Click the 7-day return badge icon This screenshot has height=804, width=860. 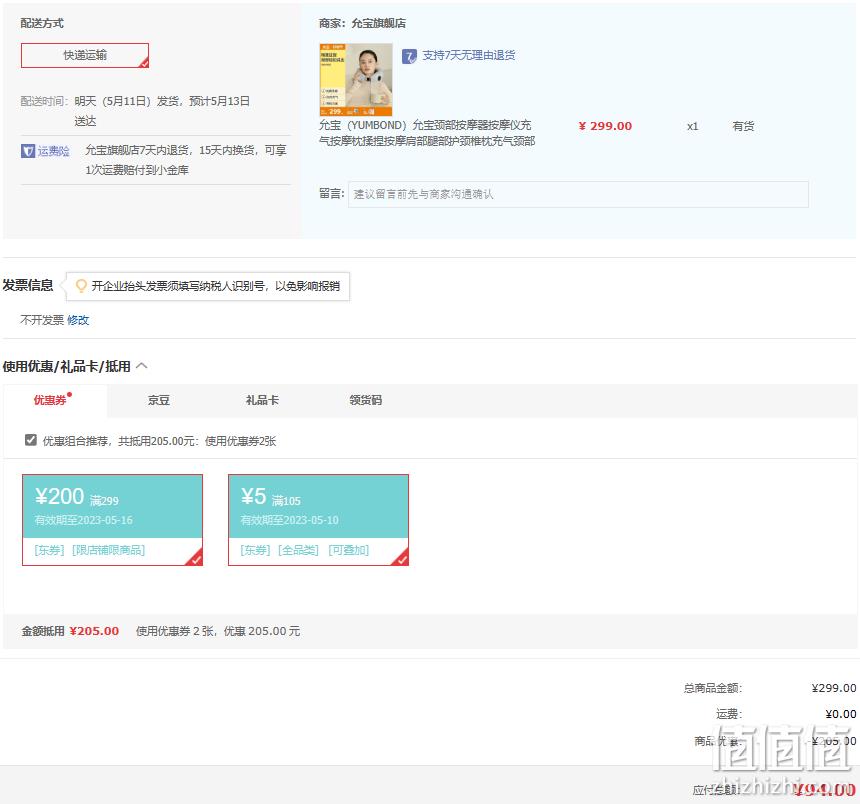pyautogui.click(x=409, y=56)
